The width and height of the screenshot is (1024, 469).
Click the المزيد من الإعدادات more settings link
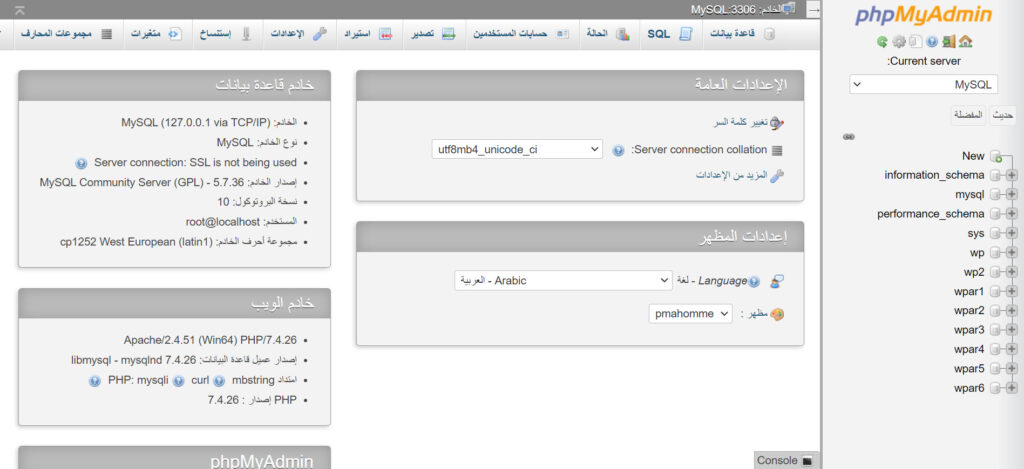pos(731,176)
